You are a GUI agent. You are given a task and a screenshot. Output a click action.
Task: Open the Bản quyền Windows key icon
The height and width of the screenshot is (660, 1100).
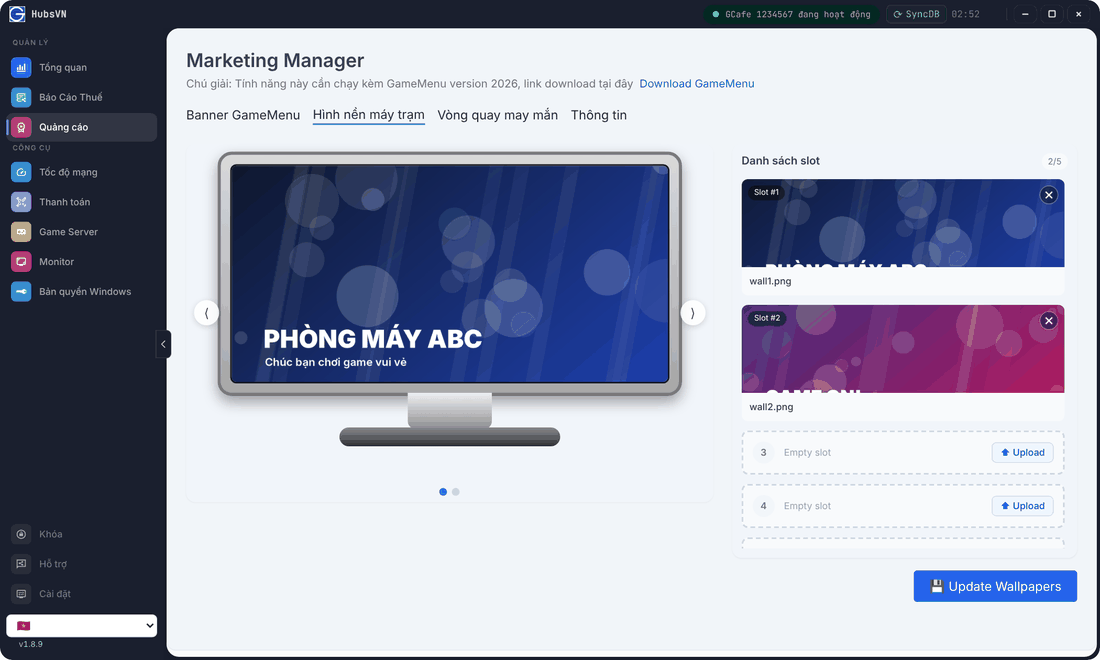21,291
